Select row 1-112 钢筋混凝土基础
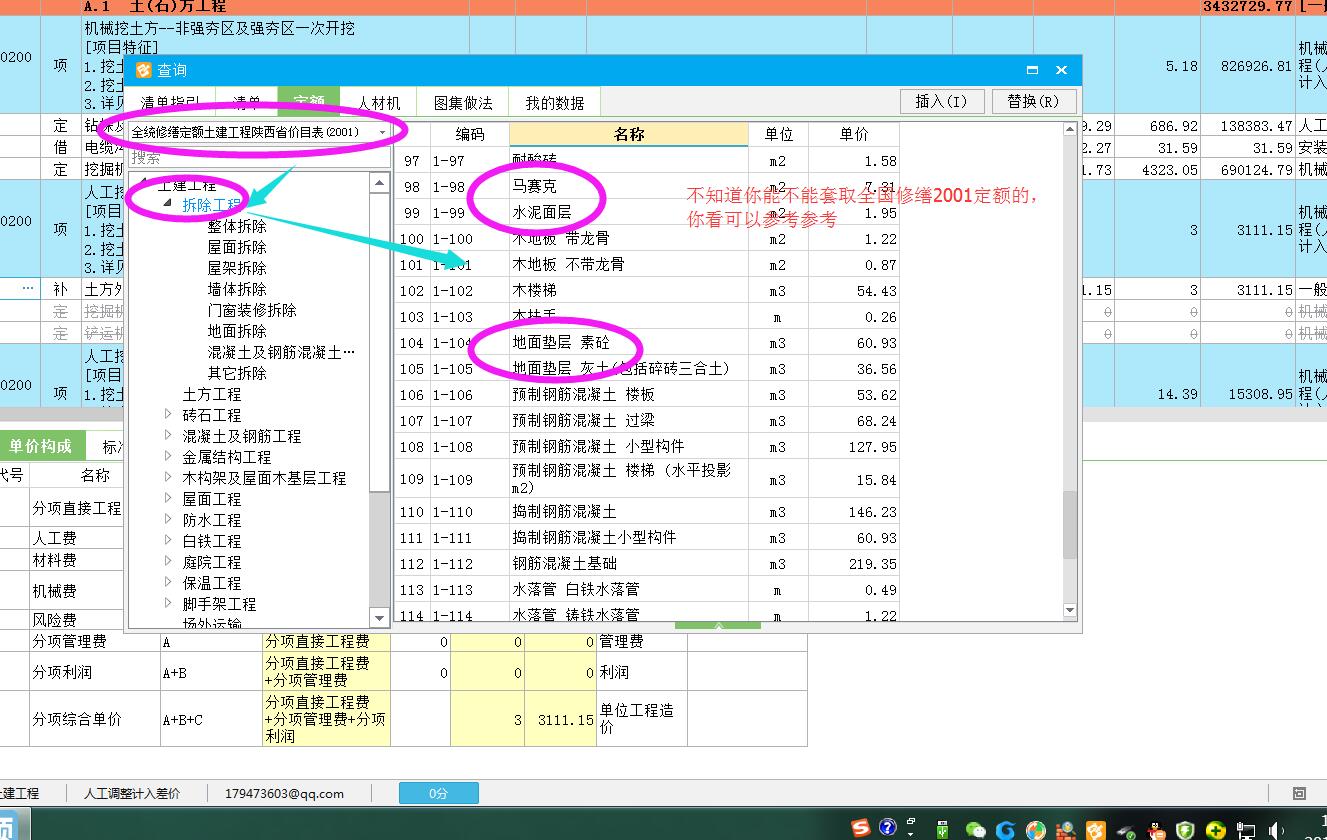 coord(647,564)
